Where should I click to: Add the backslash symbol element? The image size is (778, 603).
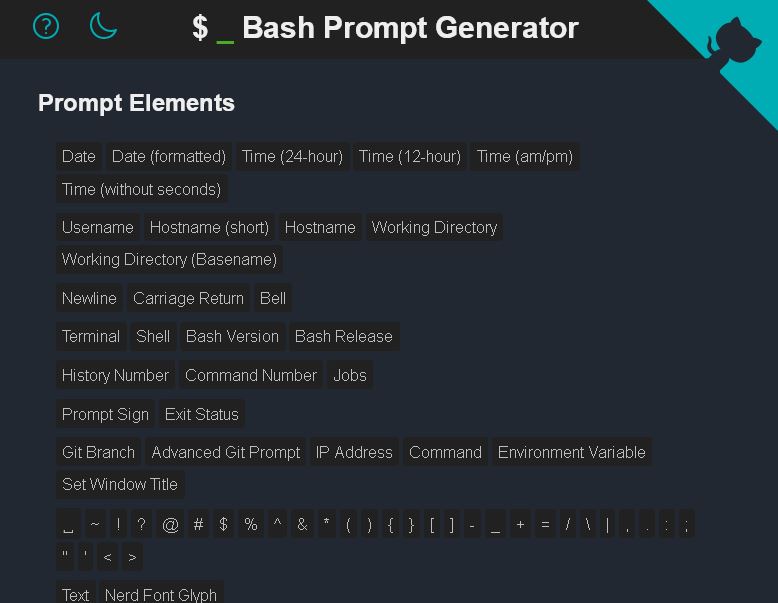(588, 524)
